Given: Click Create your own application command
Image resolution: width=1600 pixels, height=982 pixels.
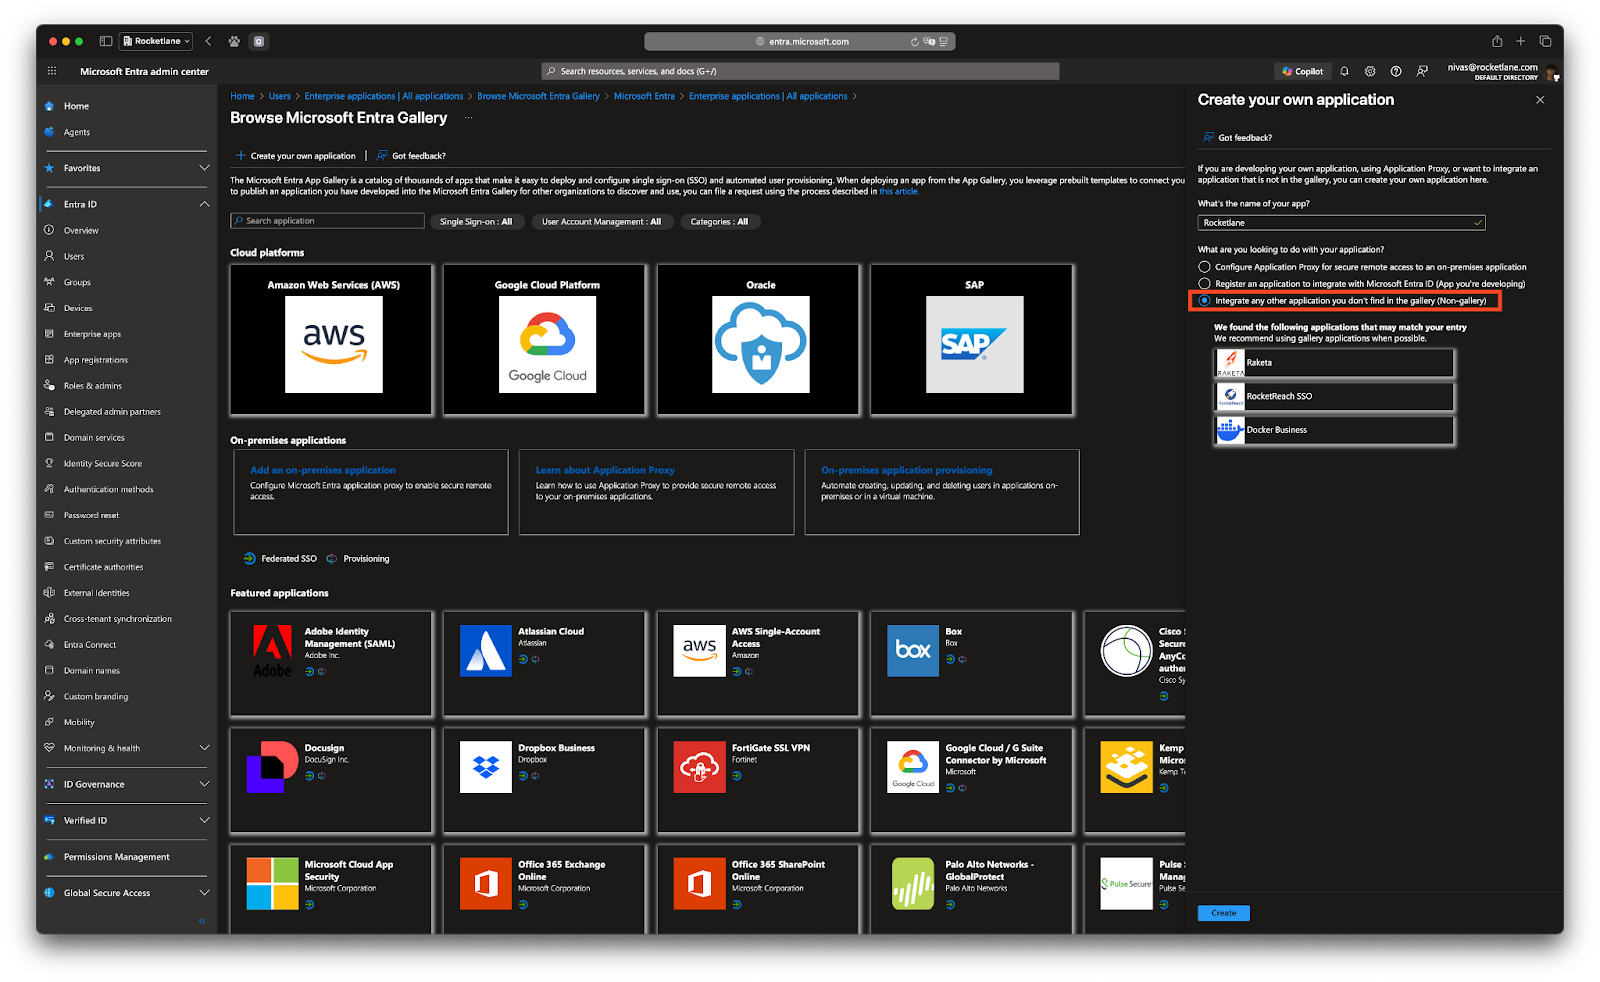Looking at the screenshot, I should click(296, 156).
